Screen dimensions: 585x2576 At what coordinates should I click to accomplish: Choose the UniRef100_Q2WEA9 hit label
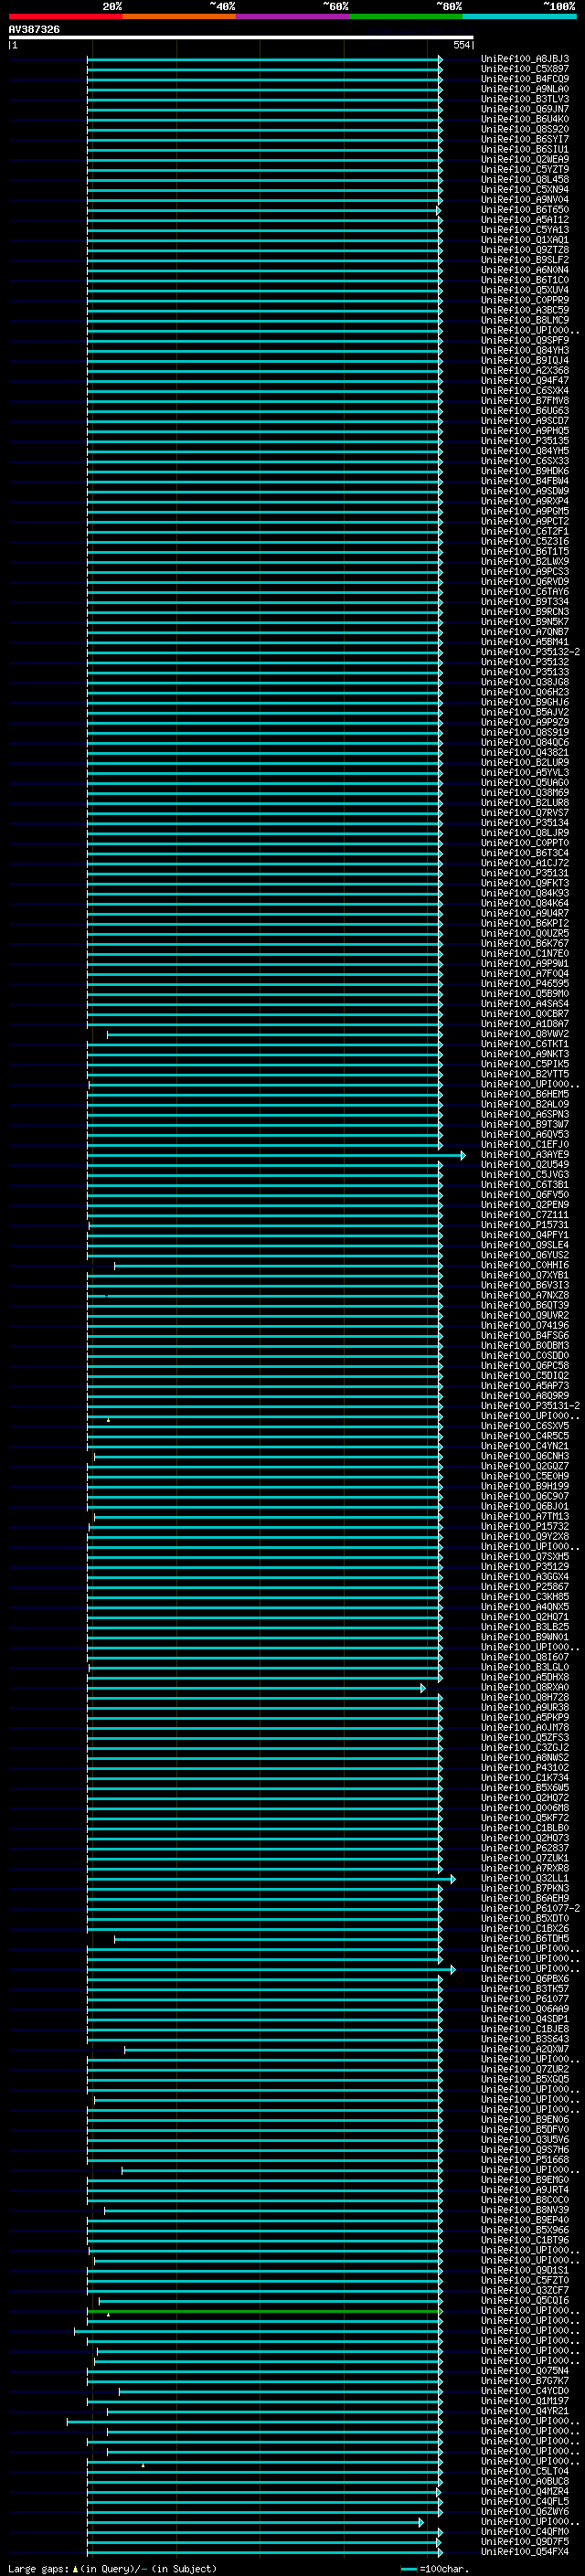tap(525, 160)
